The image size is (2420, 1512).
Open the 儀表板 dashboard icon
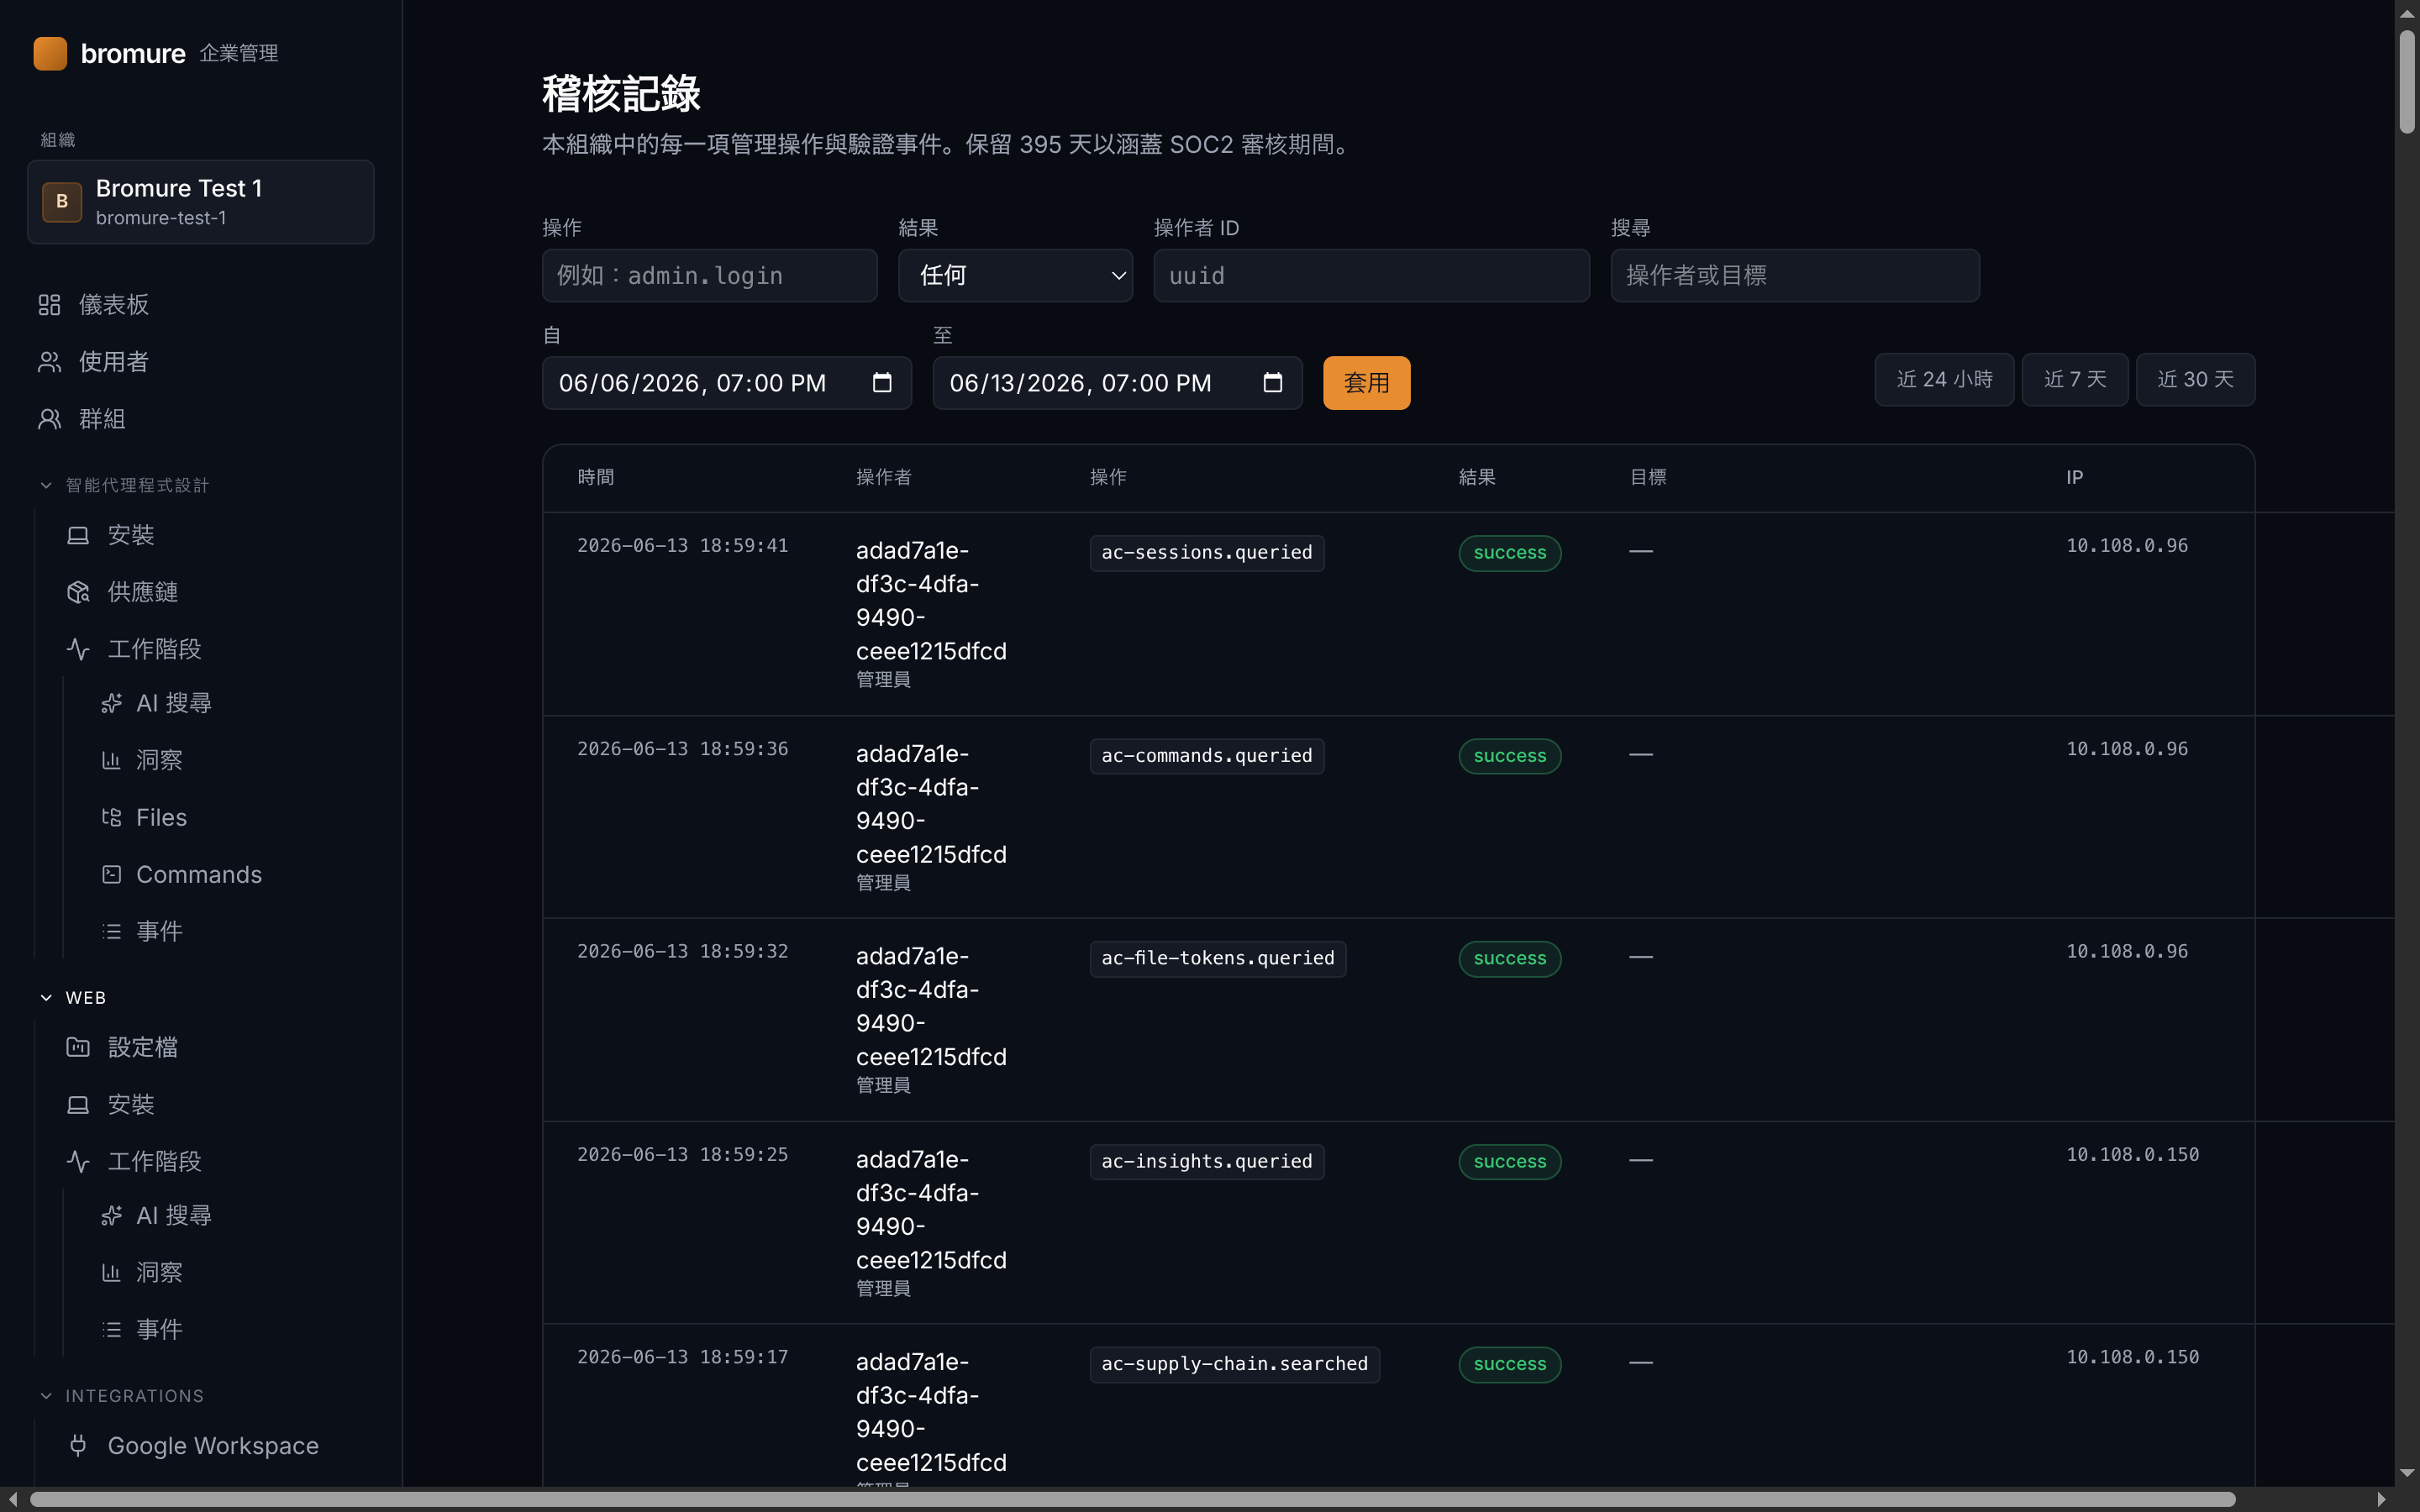point(49,305)
